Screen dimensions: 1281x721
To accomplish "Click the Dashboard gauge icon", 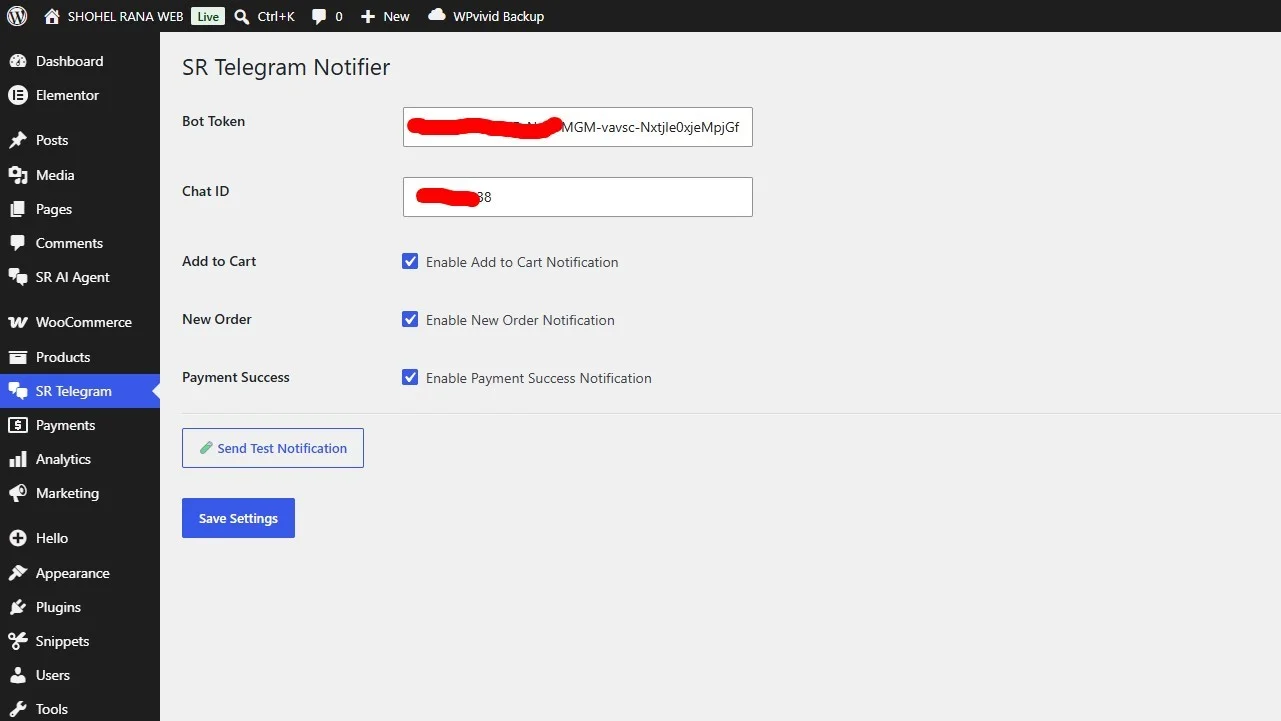I will 17,61.
